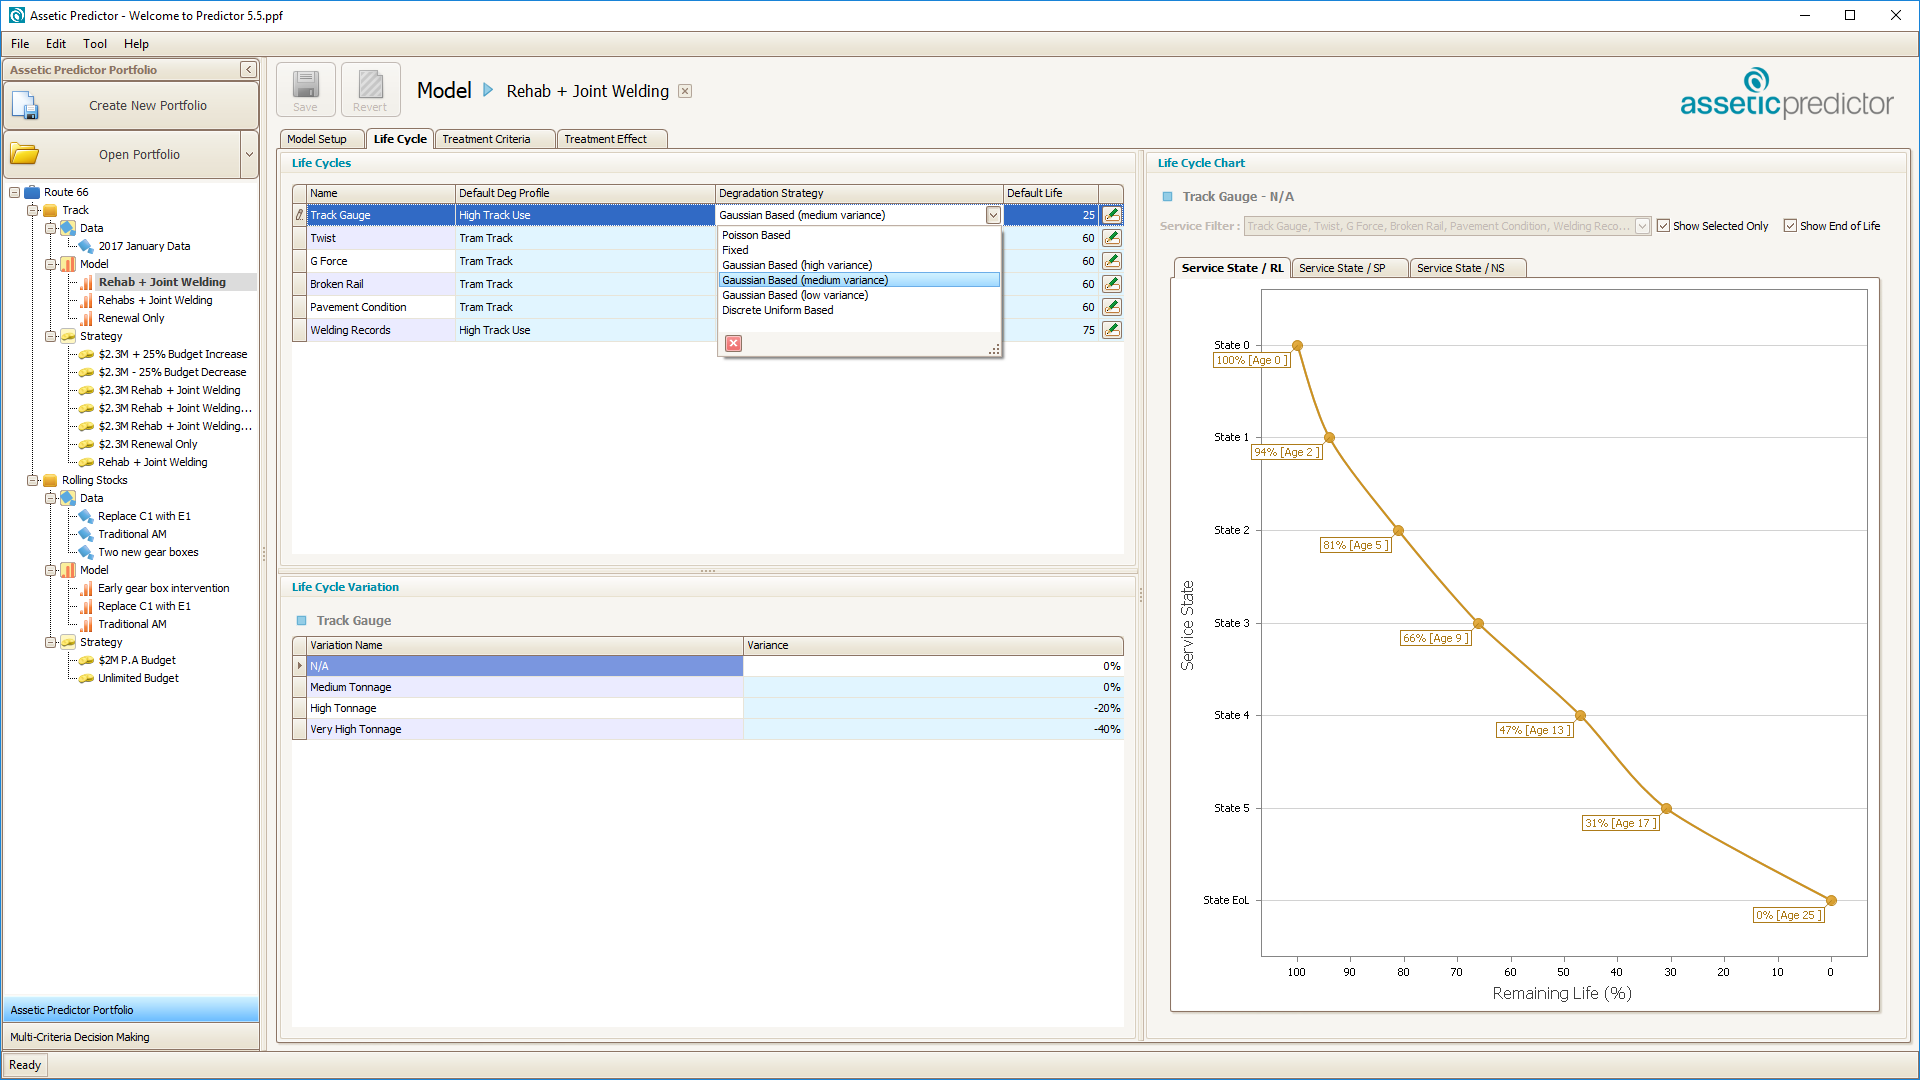Click Open Portfolio button
Viewport: 1920px width, 1080px height.
123,155
